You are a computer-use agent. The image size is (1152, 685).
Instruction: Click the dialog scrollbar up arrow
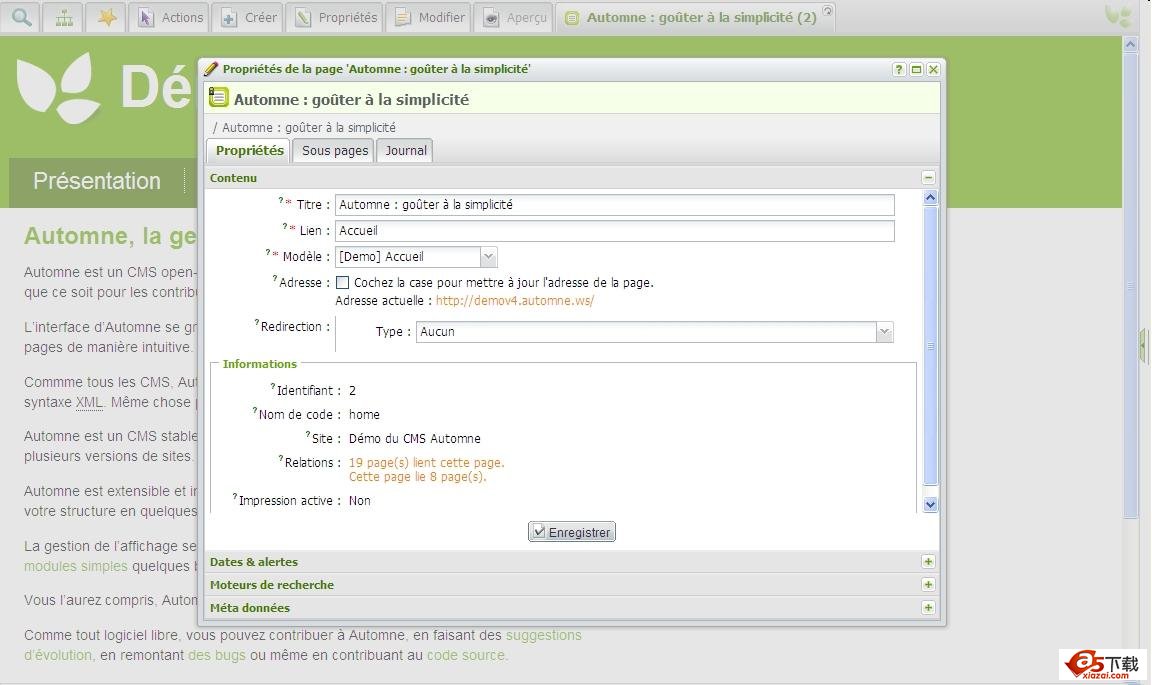coord(930,197)
